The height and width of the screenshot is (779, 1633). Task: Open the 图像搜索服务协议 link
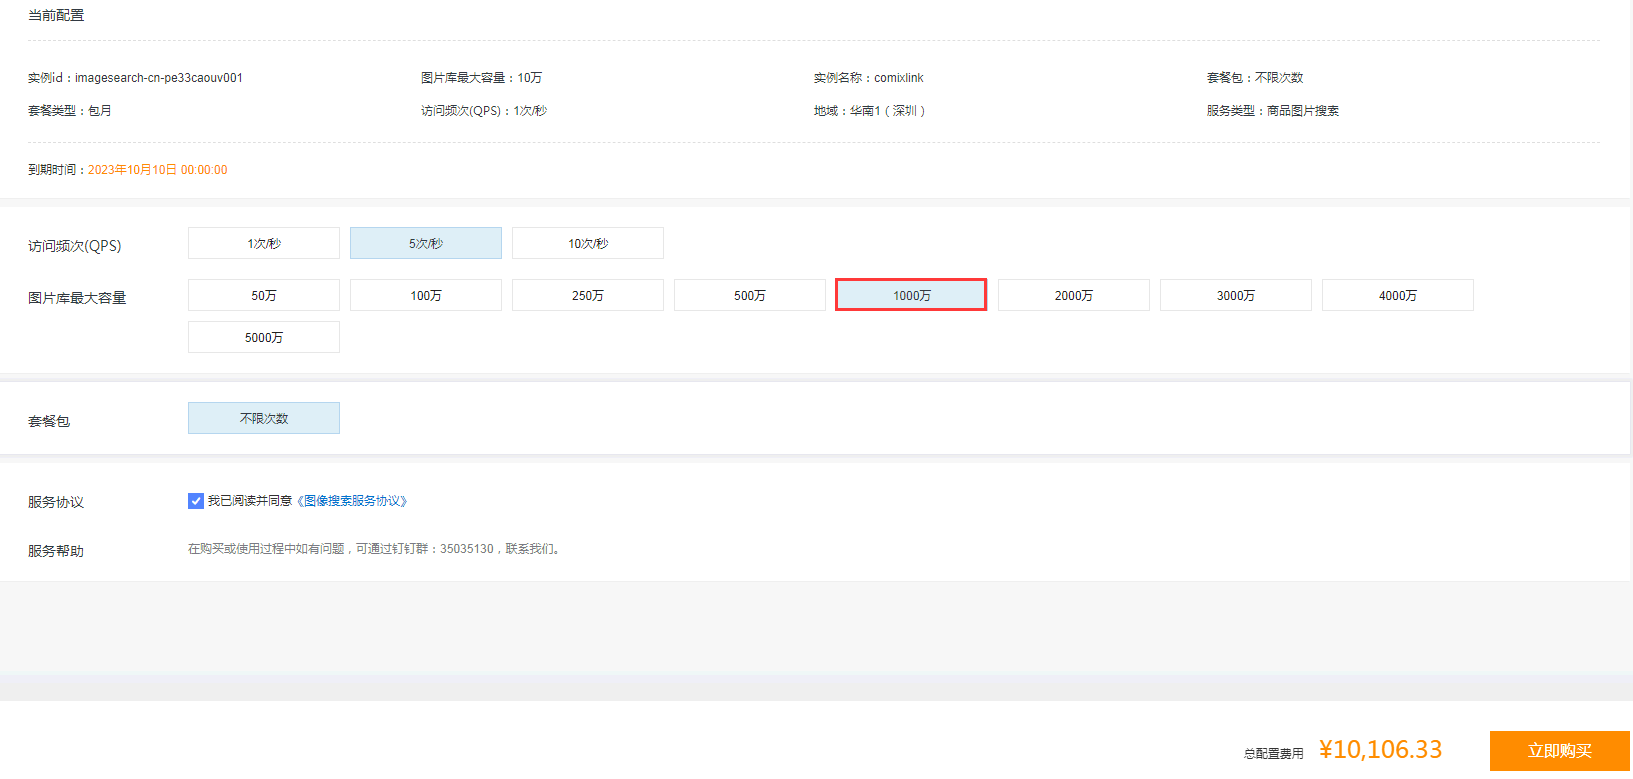pyautogui.click(x=352, y=501)
